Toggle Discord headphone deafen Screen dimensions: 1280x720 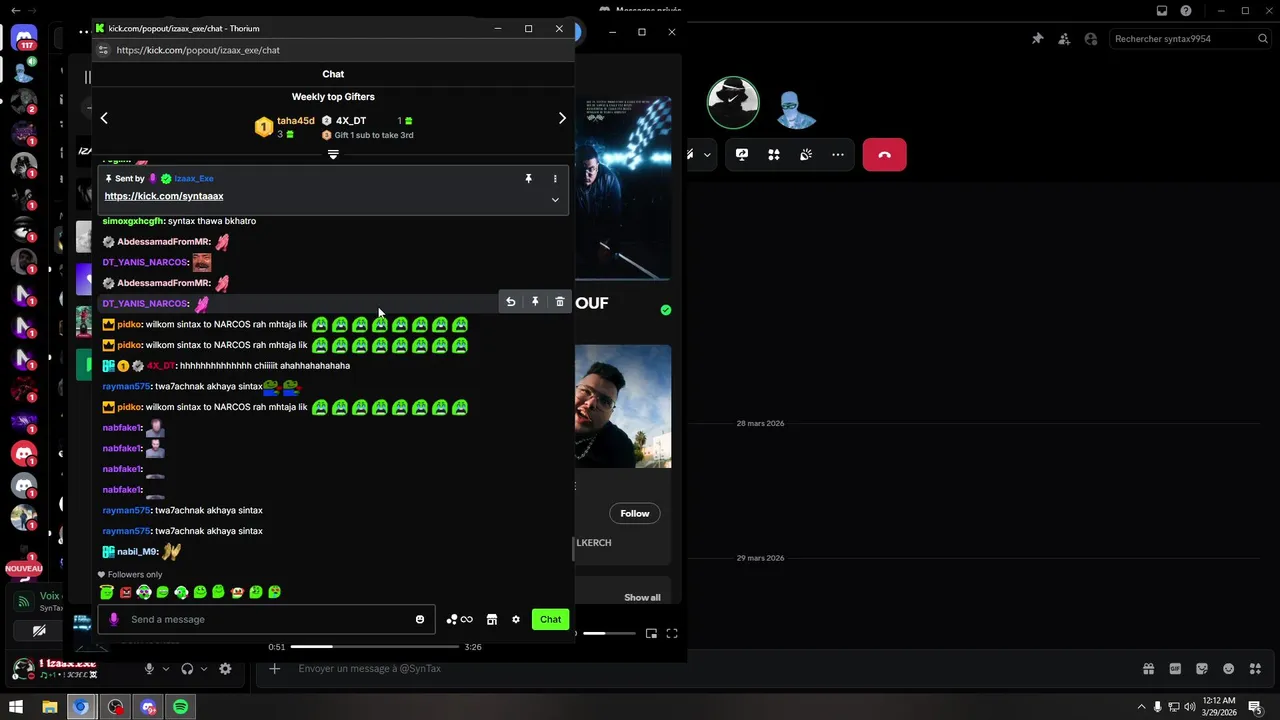[x=187, y=669]
